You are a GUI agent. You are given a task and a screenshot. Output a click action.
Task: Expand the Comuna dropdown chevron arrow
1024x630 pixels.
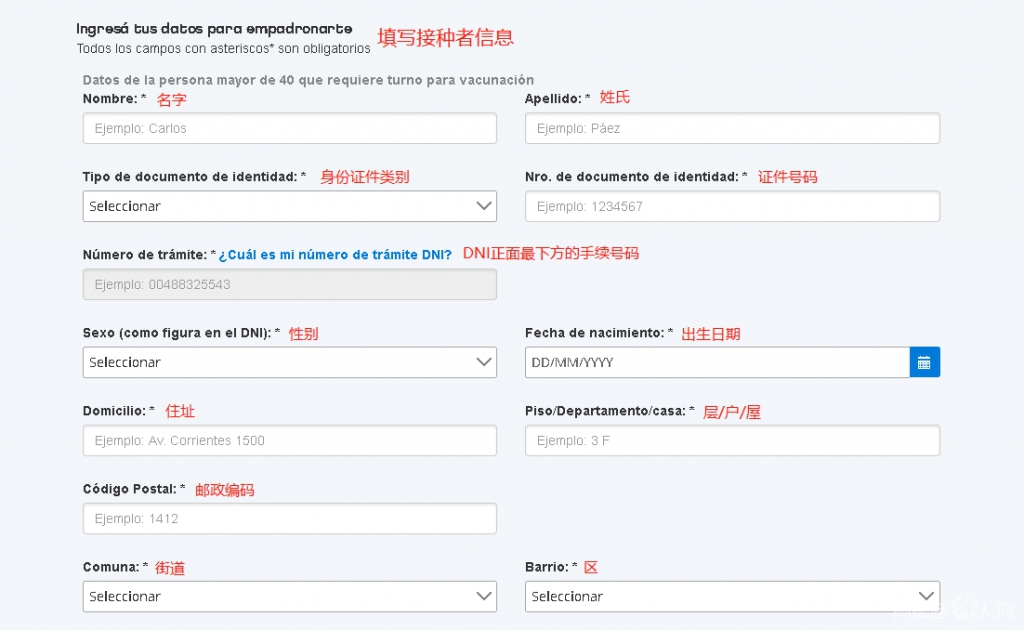pos(484,596)
